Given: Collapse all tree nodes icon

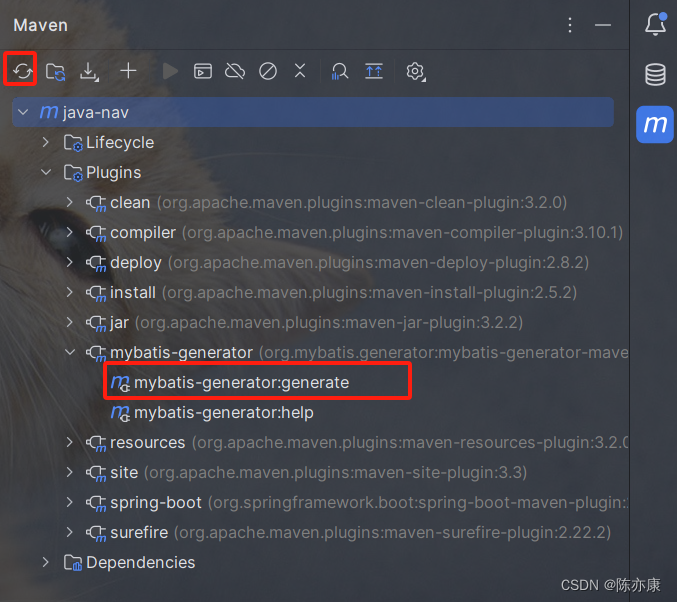Looking at the screenshot, I should pos(300,71).
